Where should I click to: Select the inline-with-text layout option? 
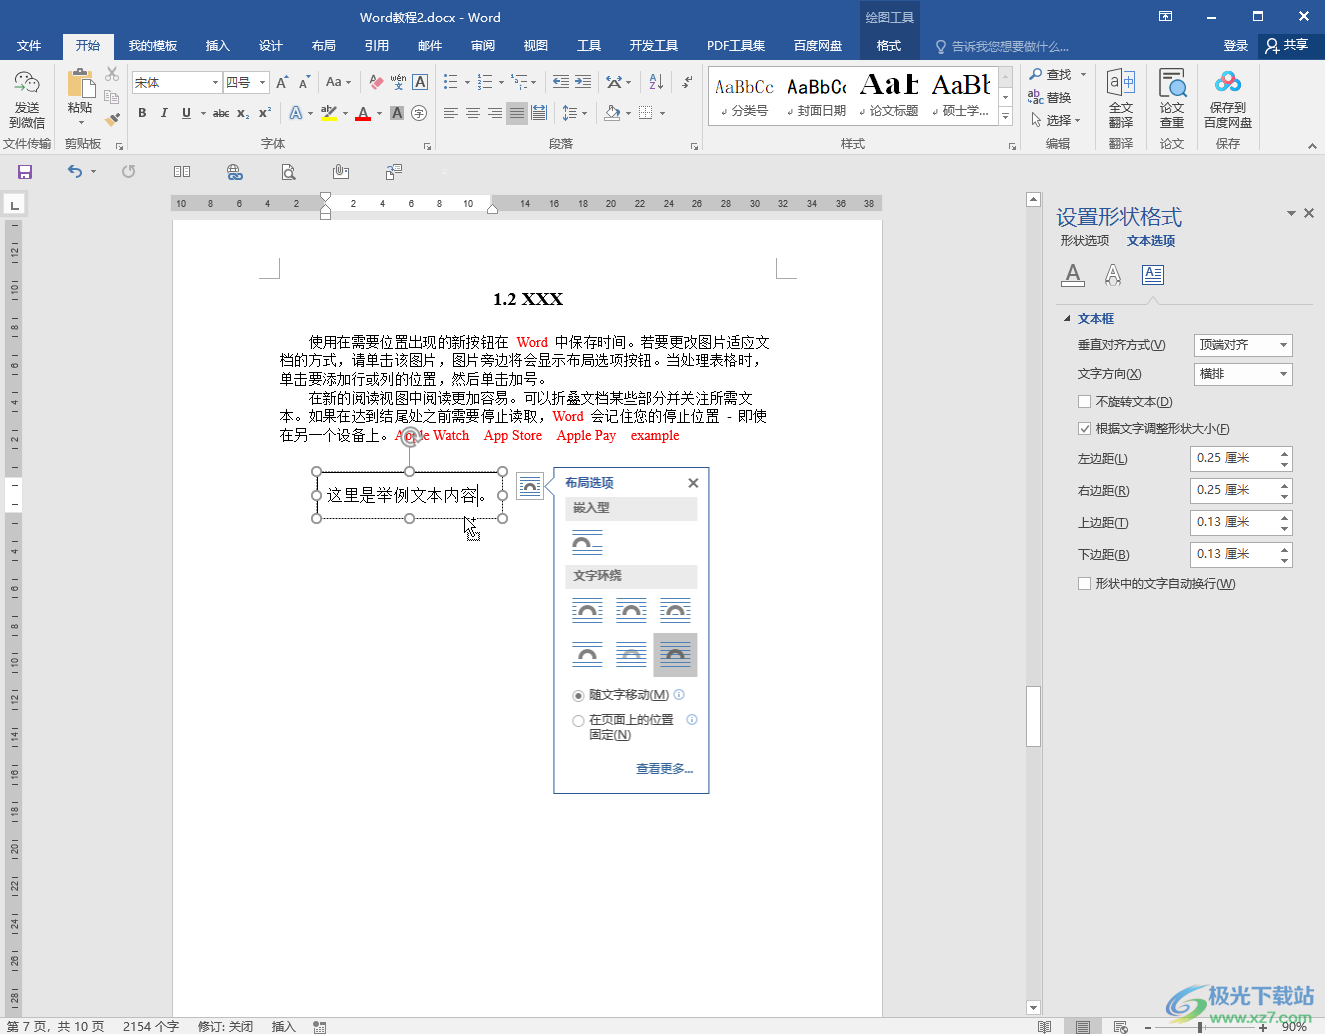coord(587,543)
